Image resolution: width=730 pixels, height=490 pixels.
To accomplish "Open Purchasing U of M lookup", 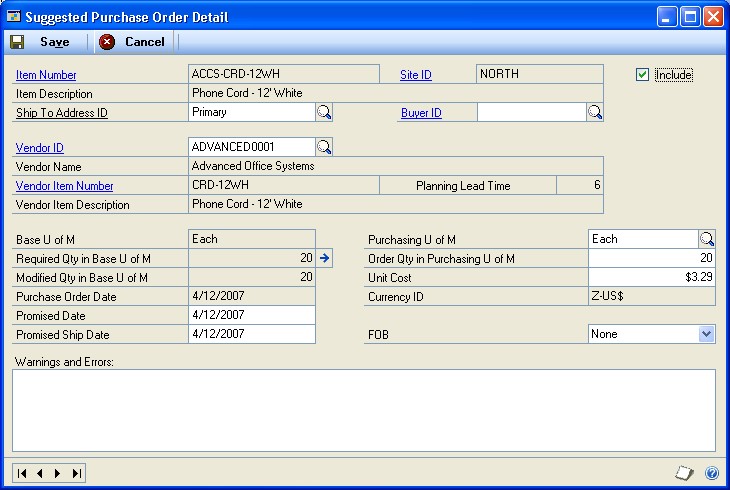I will pos(707,239).
